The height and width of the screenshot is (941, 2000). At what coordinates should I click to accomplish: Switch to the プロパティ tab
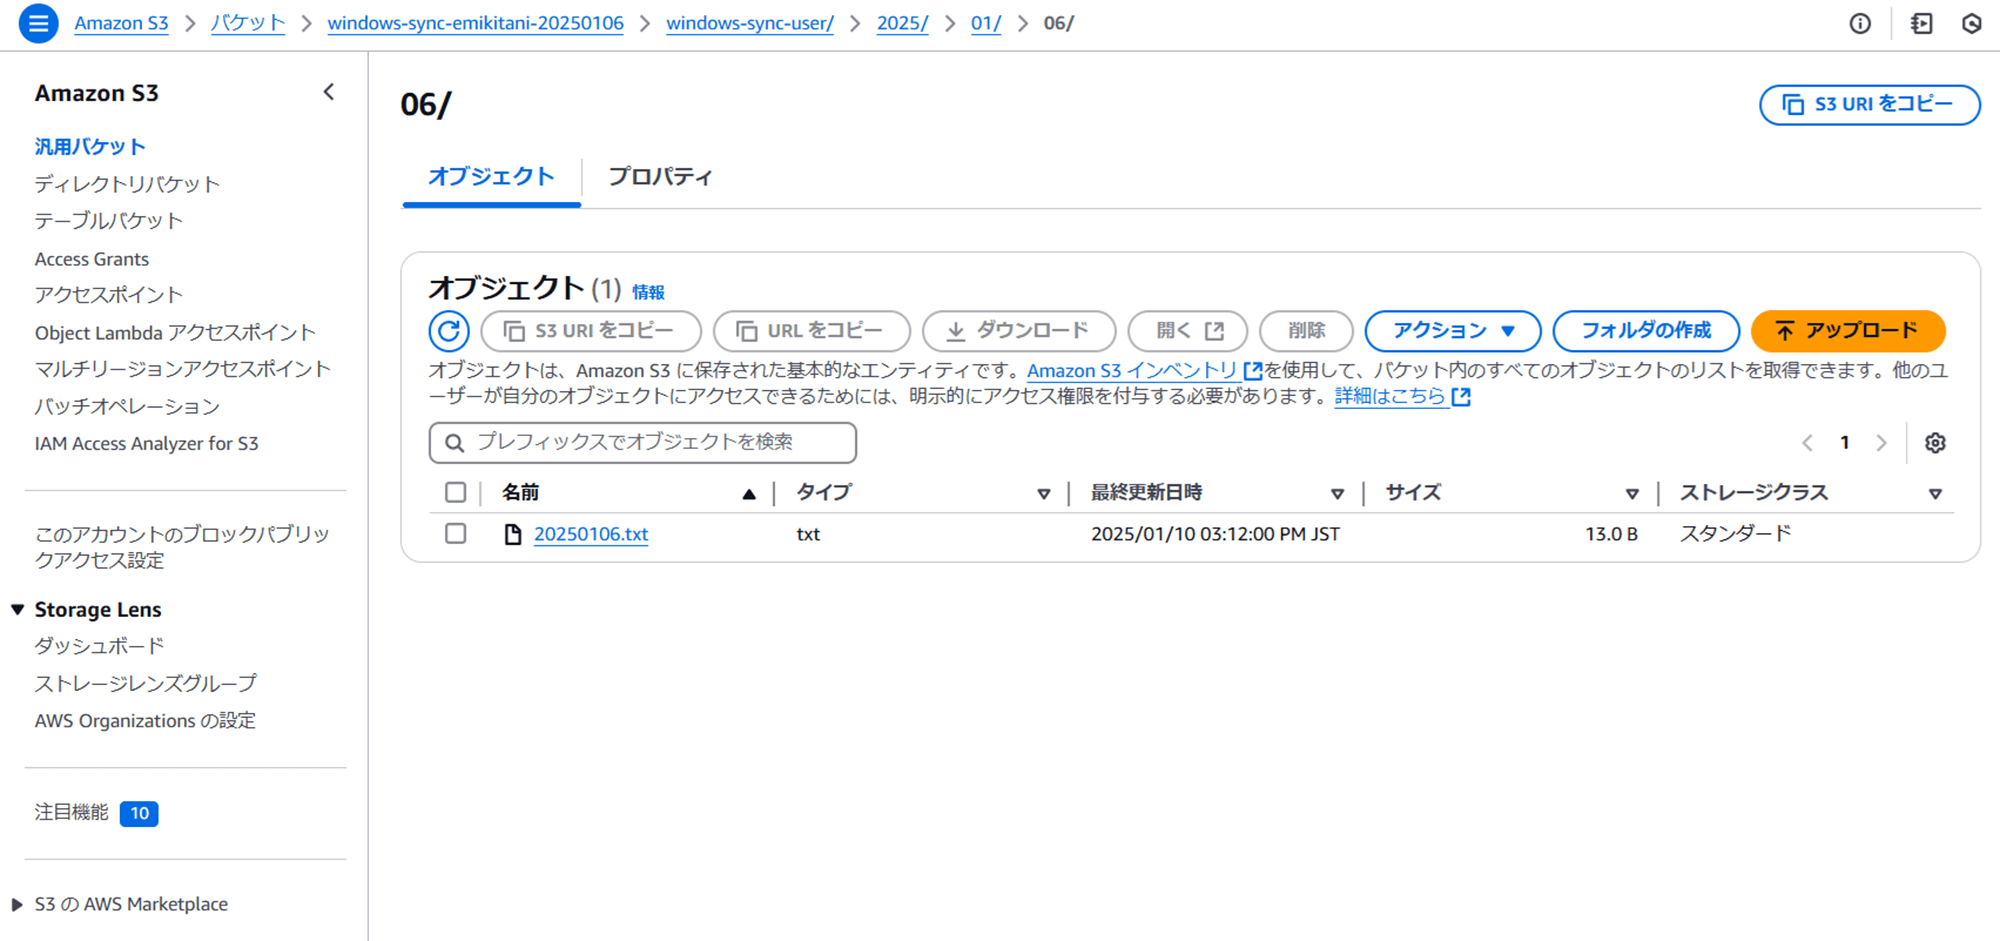[660, 177]
